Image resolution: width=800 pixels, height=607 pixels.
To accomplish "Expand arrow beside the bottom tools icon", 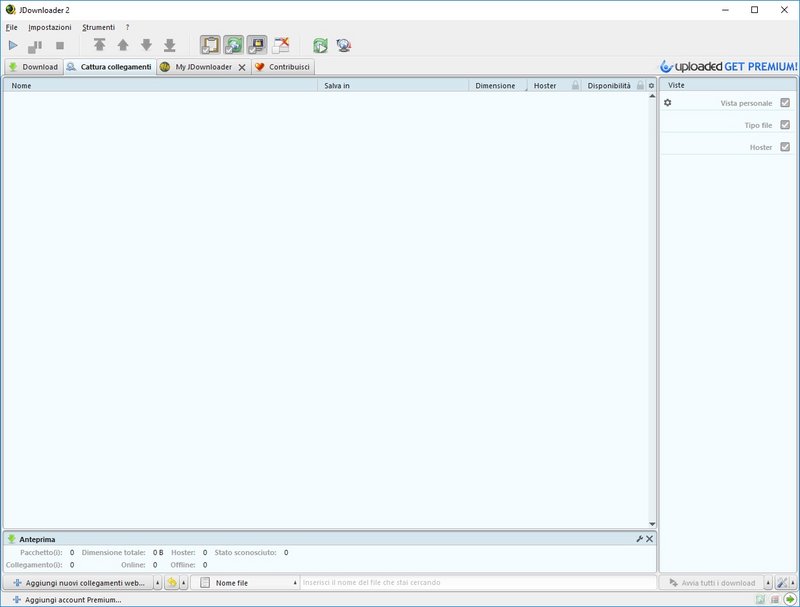I will [793, 583].
